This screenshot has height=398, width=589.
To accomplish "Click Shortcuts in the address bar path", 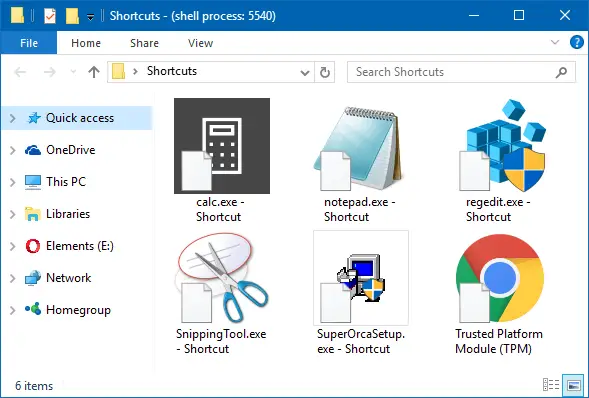I will 172,71.
